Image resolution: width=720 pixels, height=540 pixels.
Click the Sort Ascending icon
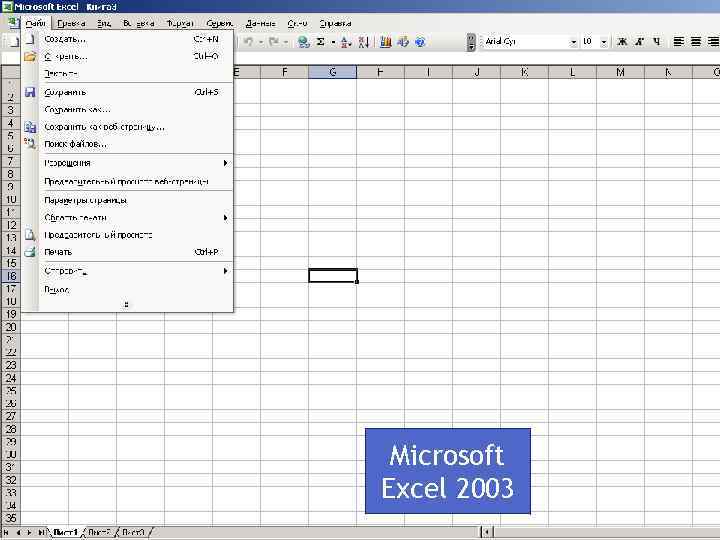346,42
